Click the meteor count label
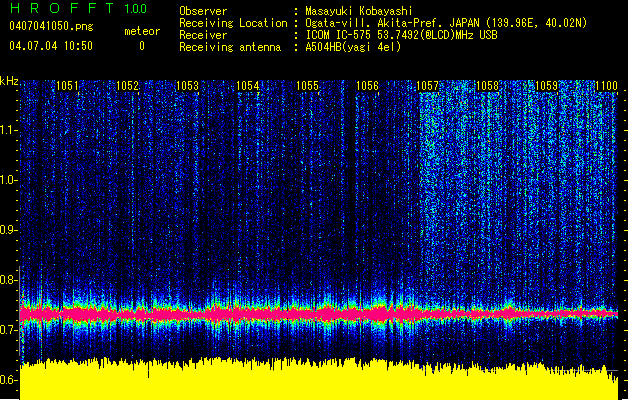Image resolution: width=629 pixels, height=400 pixels. click(141, 31)
